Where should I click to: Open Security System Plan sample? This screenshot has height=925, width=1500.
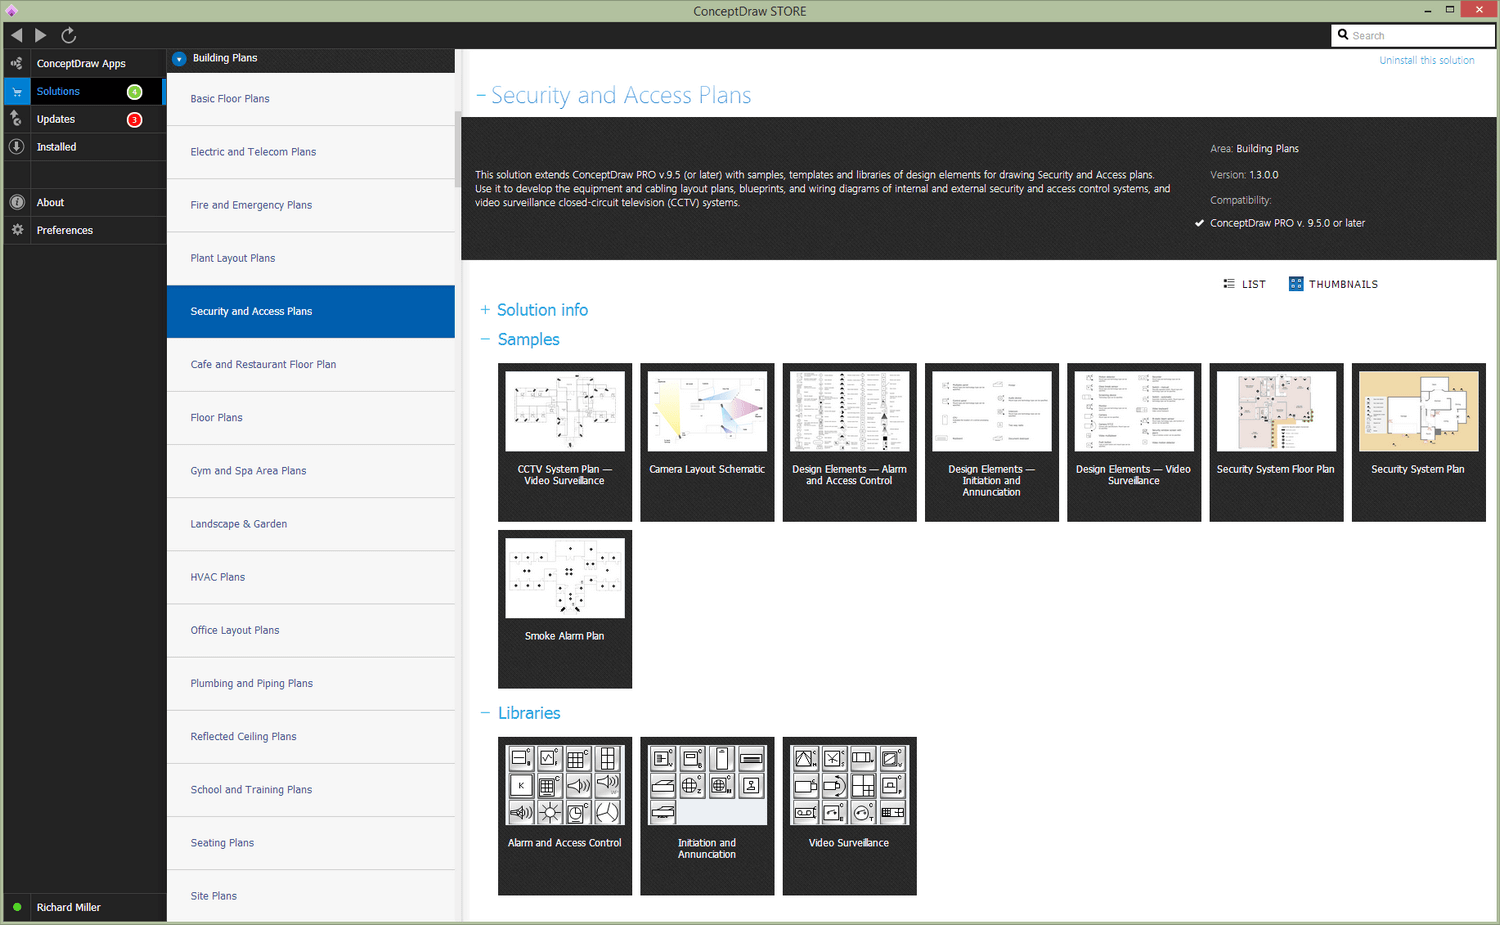click(1418, 442)
